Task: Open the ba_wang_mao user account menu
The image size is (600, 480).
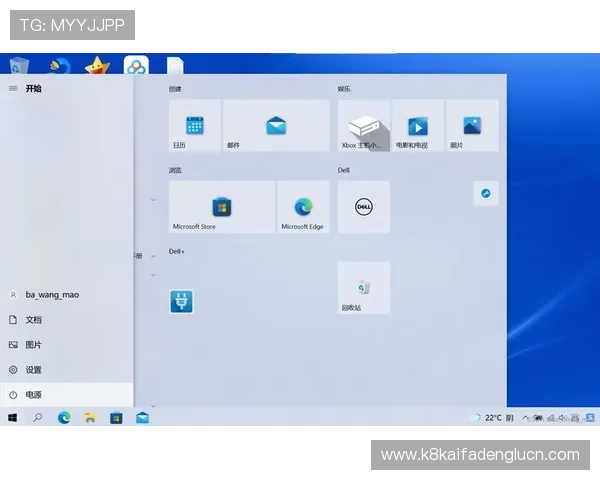Action: click(x=67, y=295)
